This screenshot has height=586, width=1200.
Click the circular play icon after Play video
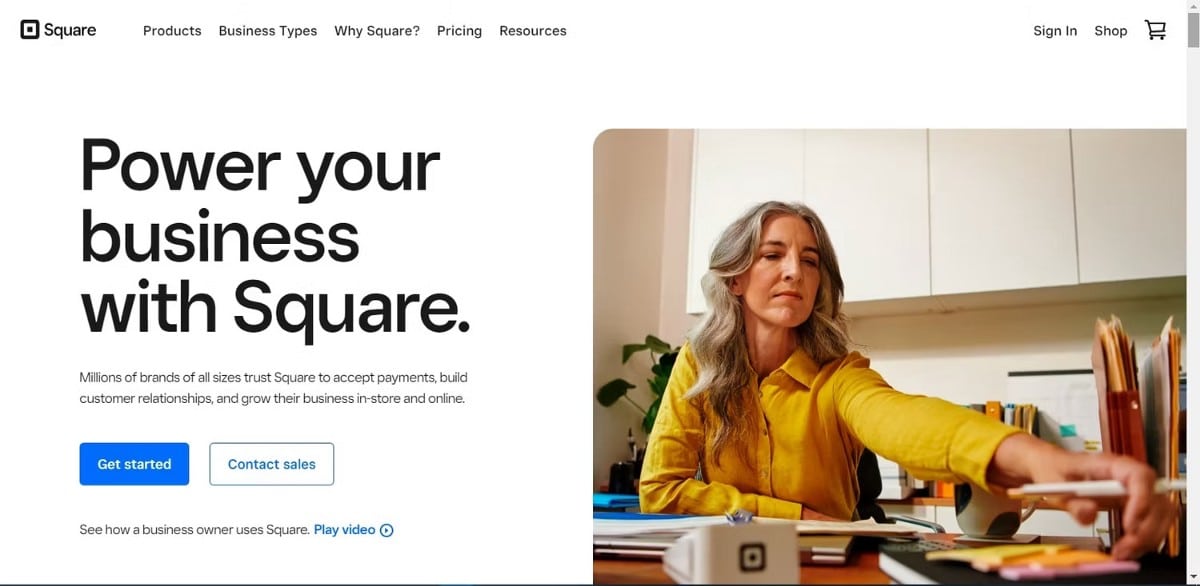click(x=387, y=530)
